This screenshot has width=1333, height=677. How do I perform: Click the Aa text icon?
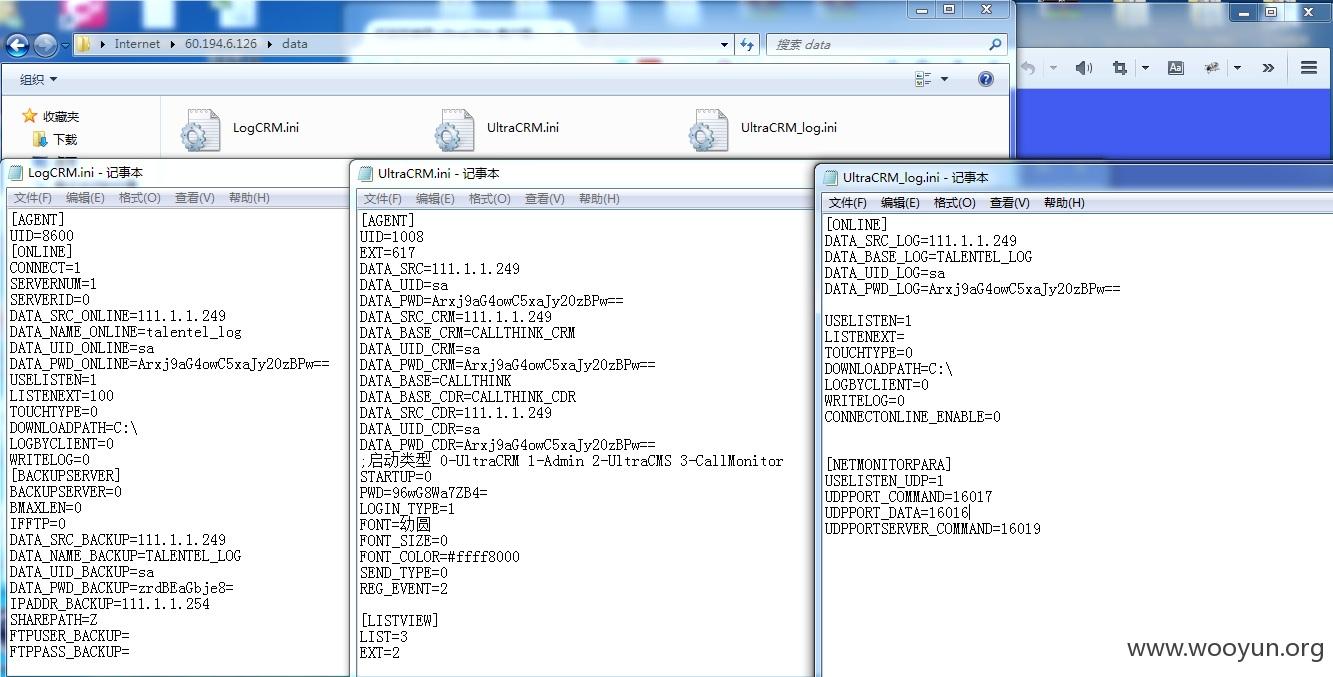pos(1176,68)
